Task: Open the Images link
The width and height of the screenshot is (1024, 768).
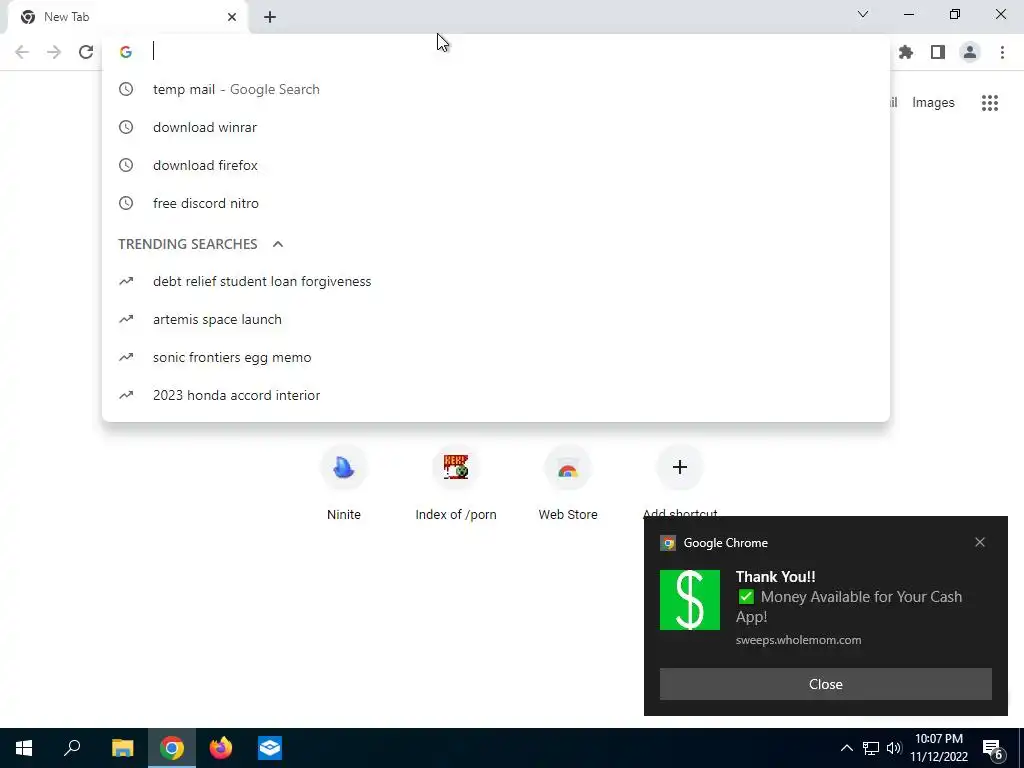Action: (933, 103)
